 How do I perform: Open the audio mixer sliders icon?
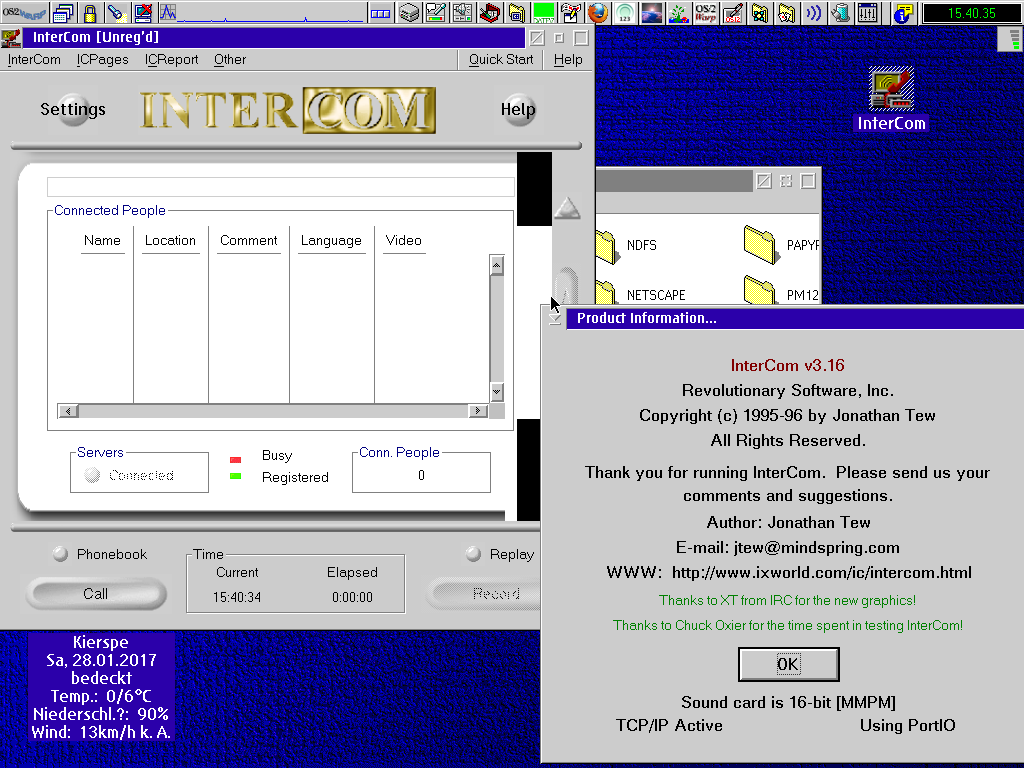867,12
